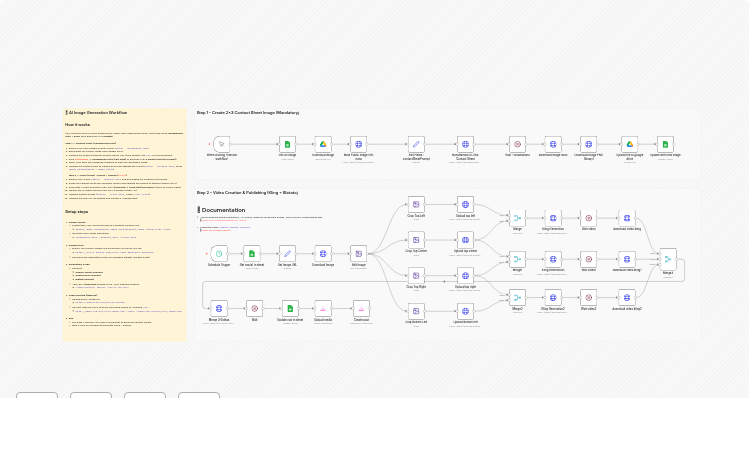Select the 'When clicking Execute workflow' trigger node
Image resolution: width=749 pixels, height=450 pixels.
click(221, 144)
